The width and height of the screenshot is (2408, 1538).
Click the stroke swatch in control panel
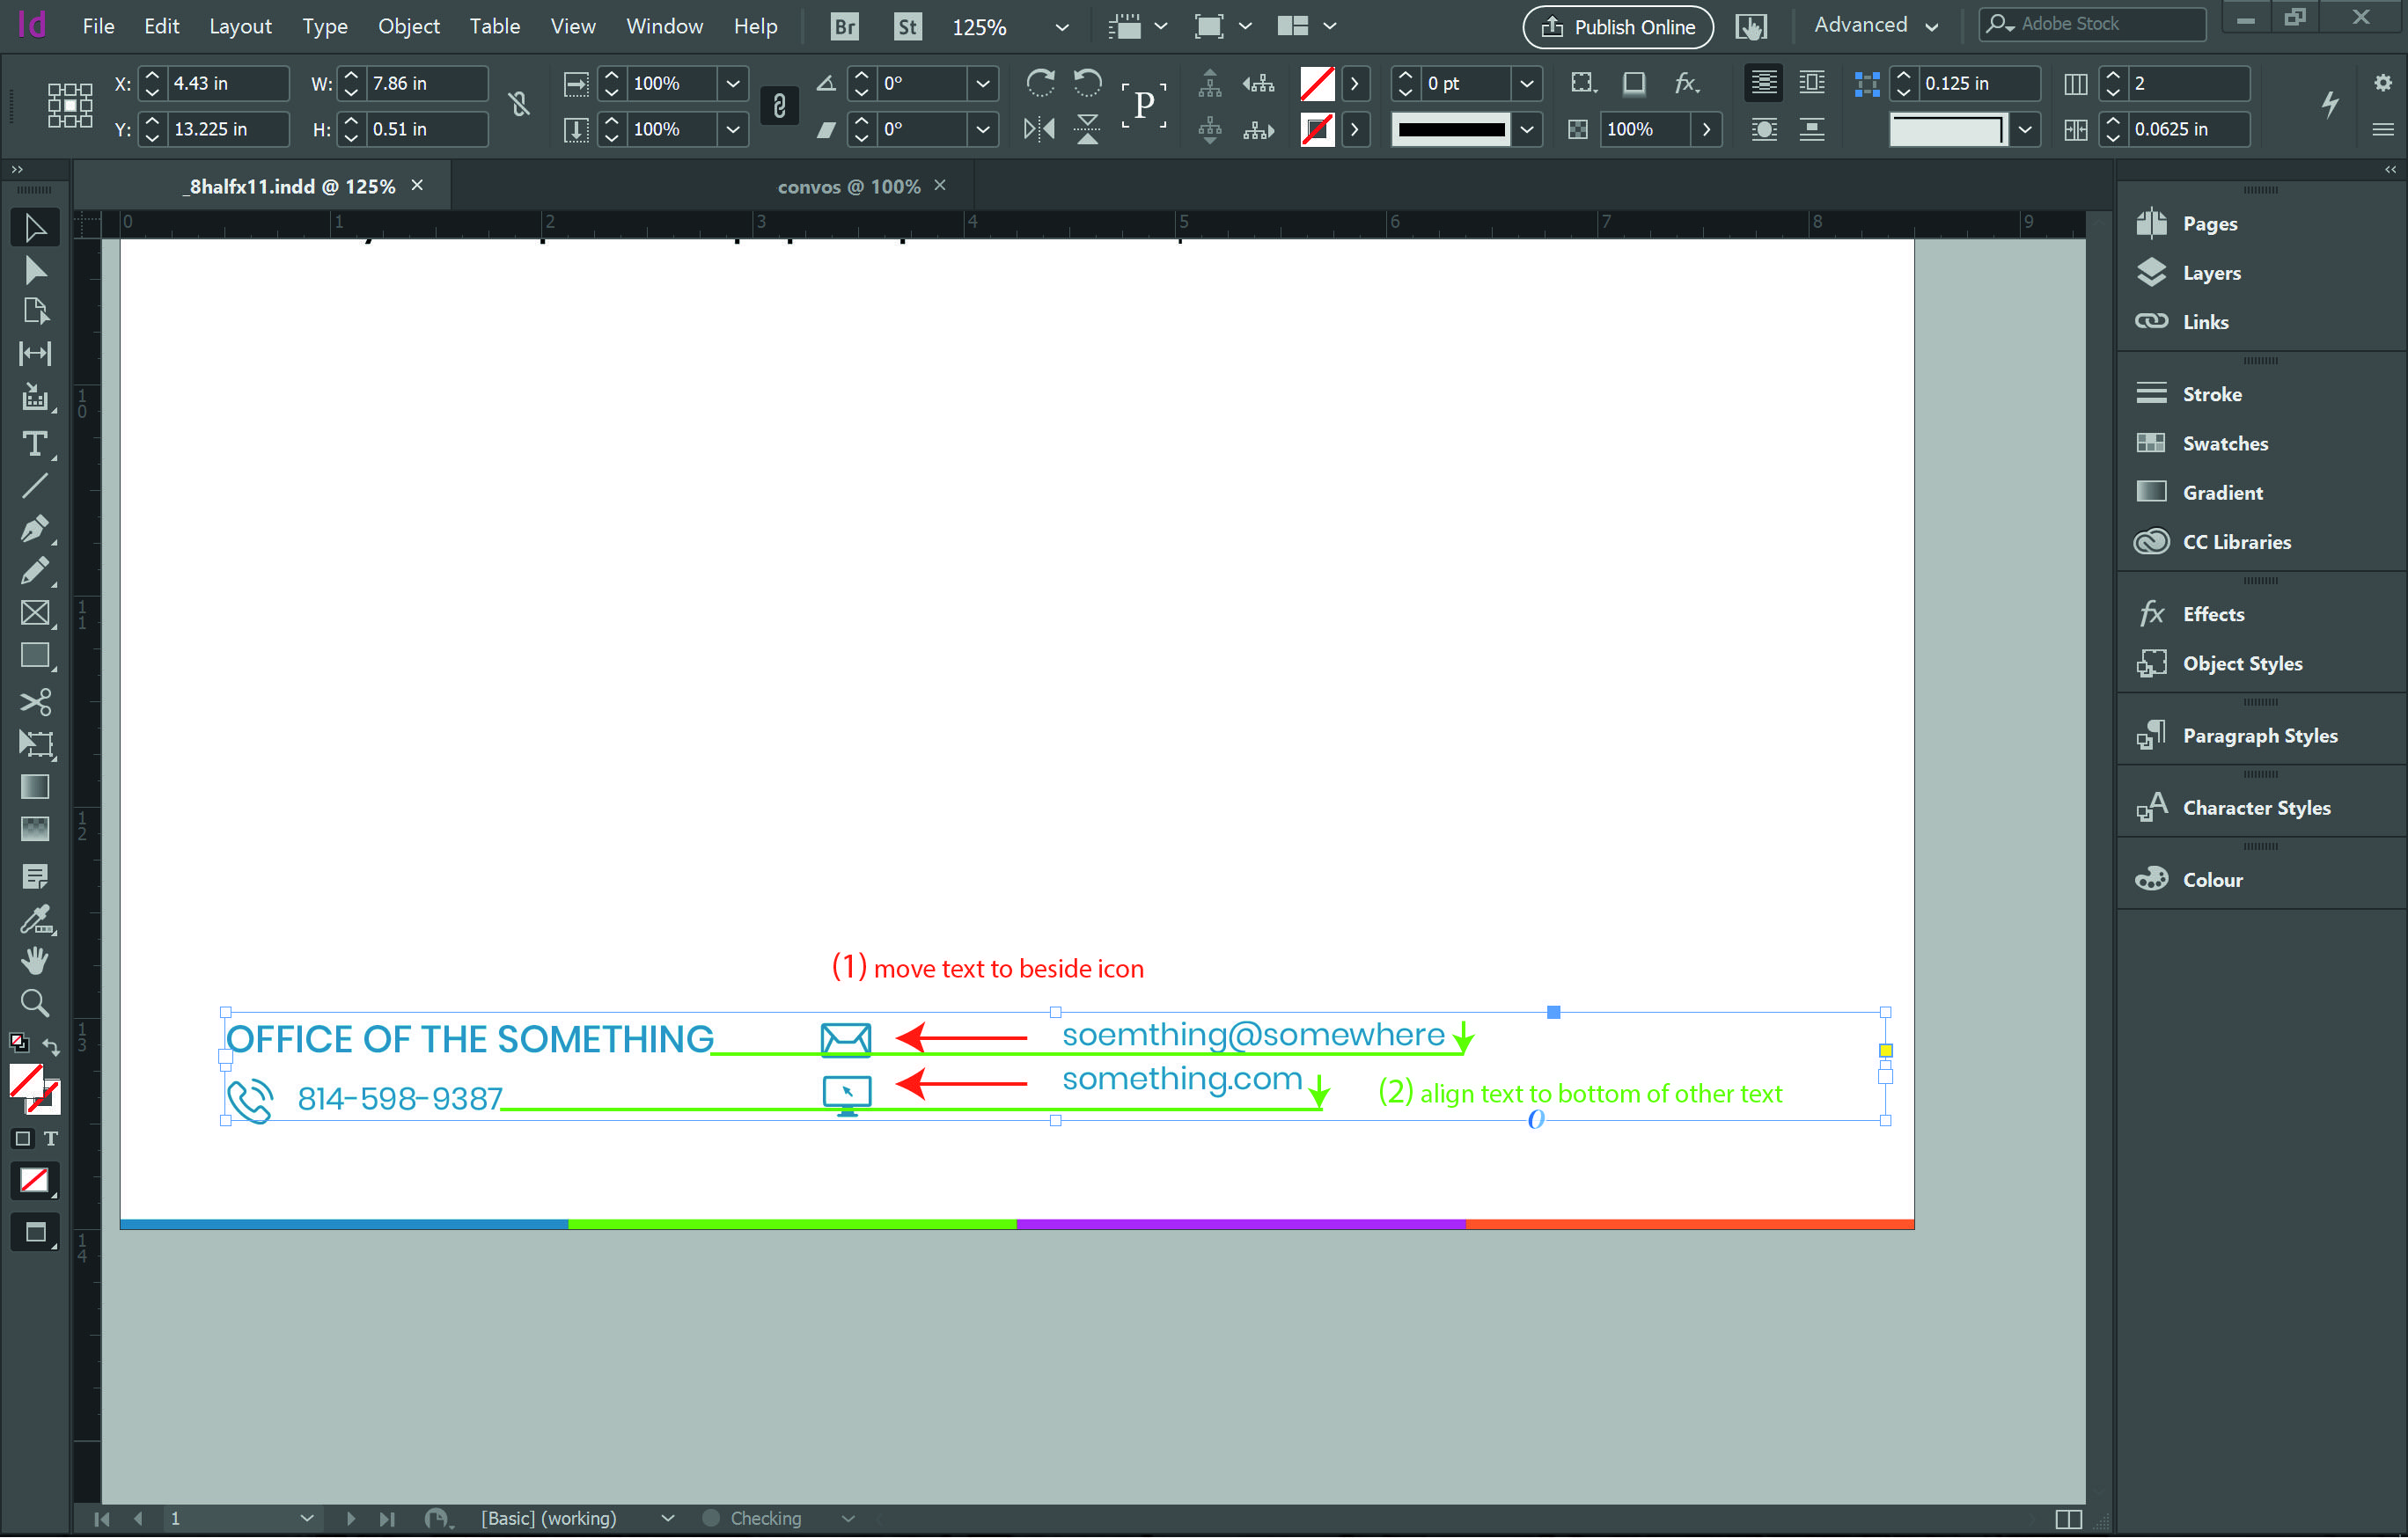tap(1317, 129)
